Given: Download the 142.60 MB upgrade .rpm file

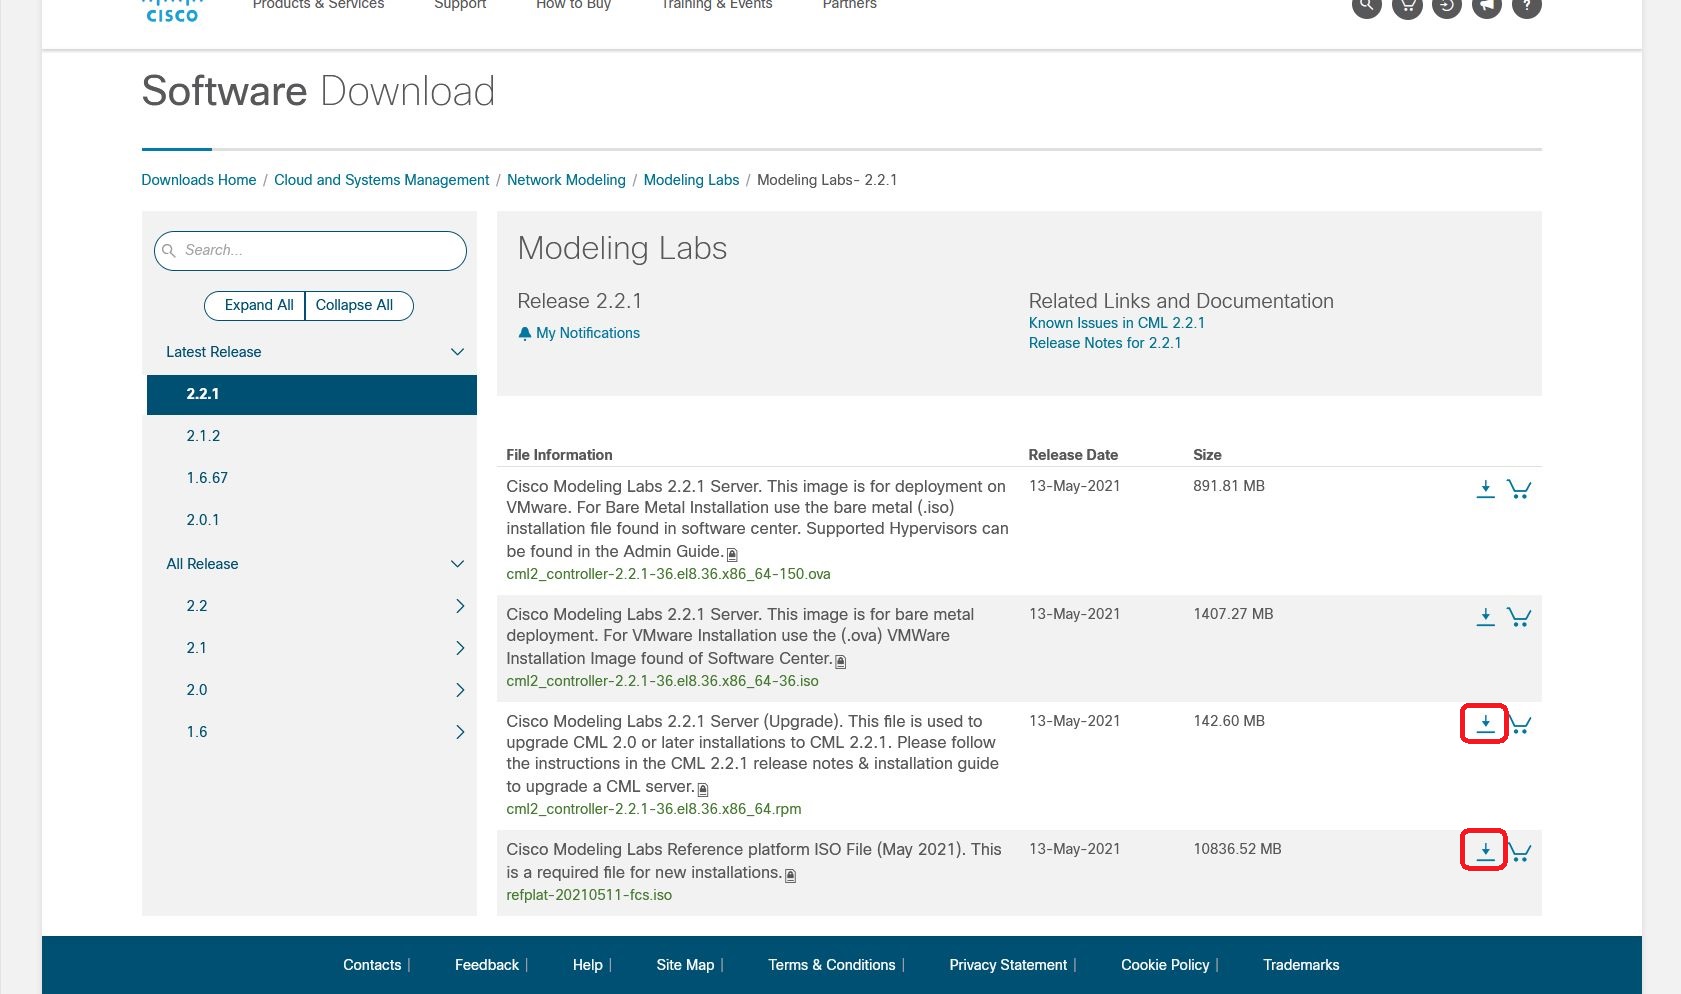Looking at the screenshot, I should click(x=1486, y=724).
